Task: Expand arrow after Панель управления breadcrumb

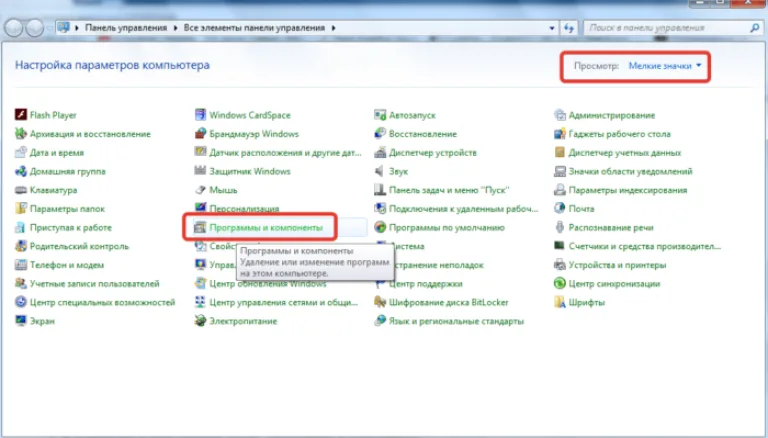Action: click(175, 28)
